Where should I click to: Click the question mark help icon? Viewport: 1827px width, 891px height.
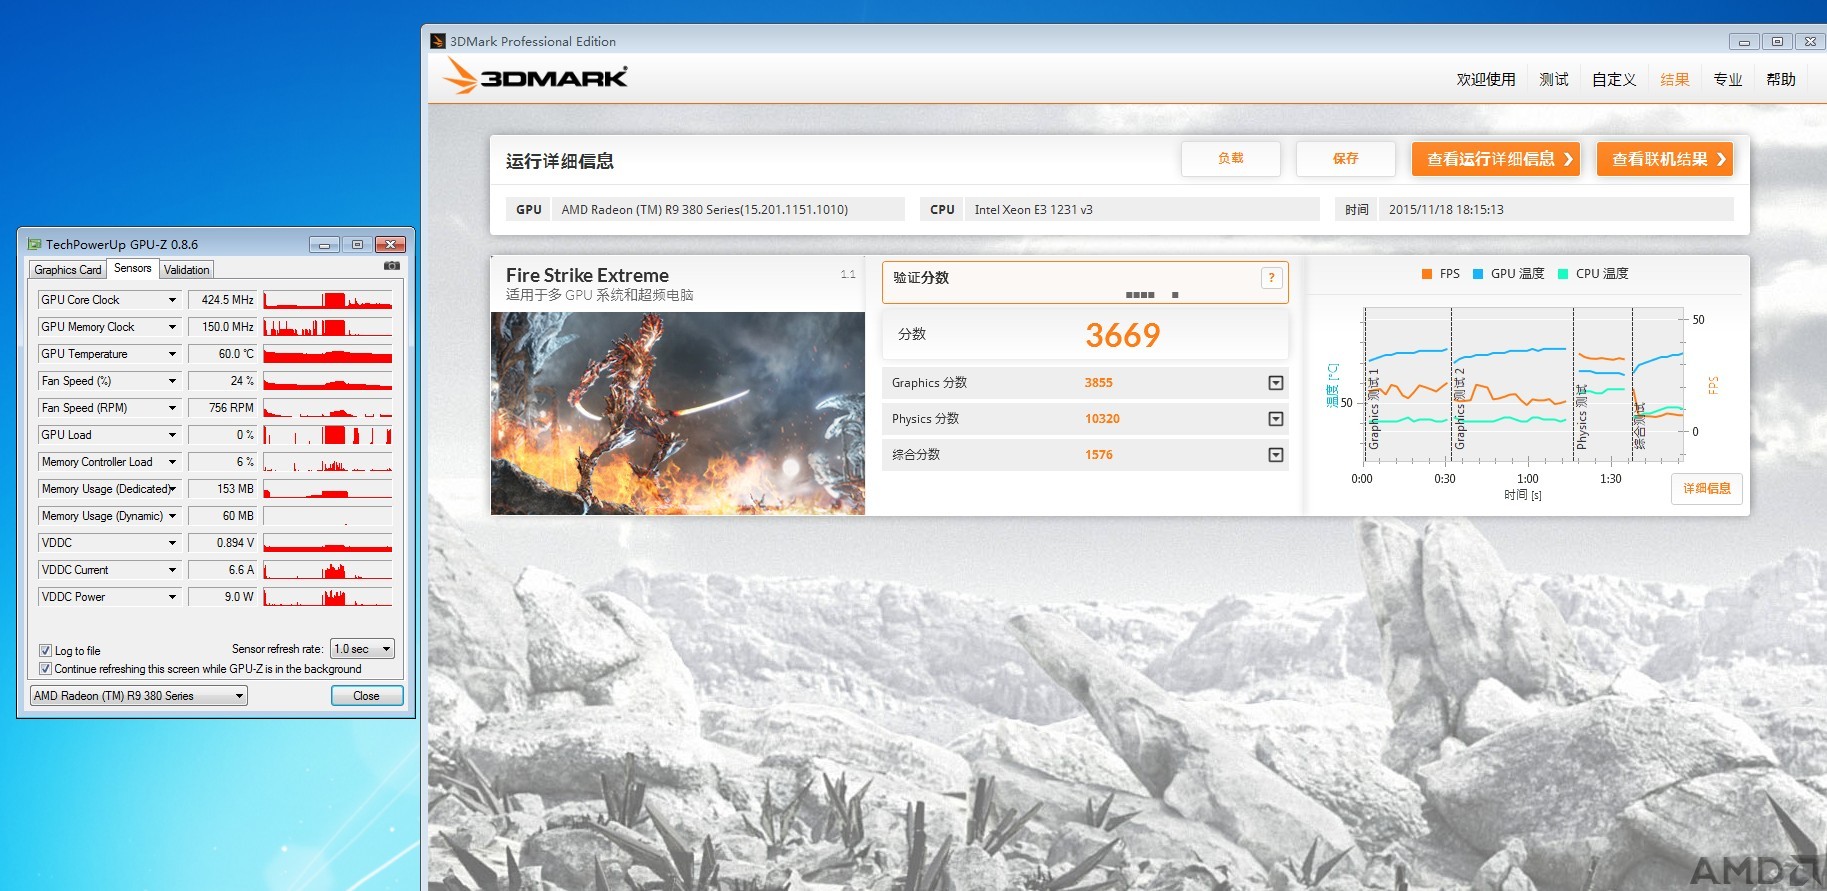click(x=1271, y=278)
